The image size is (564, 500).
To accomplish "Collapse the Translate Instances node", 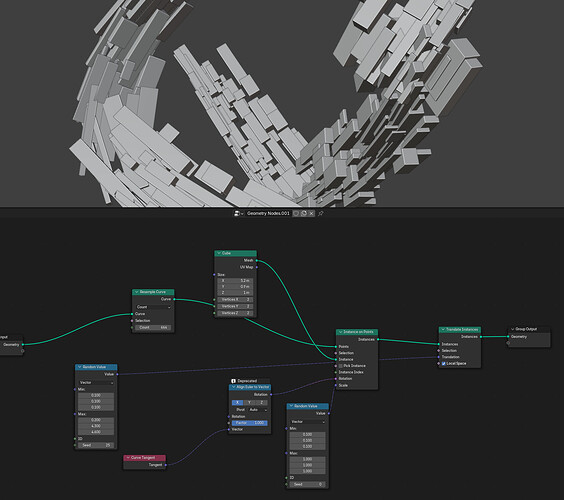I will [443, 329].
